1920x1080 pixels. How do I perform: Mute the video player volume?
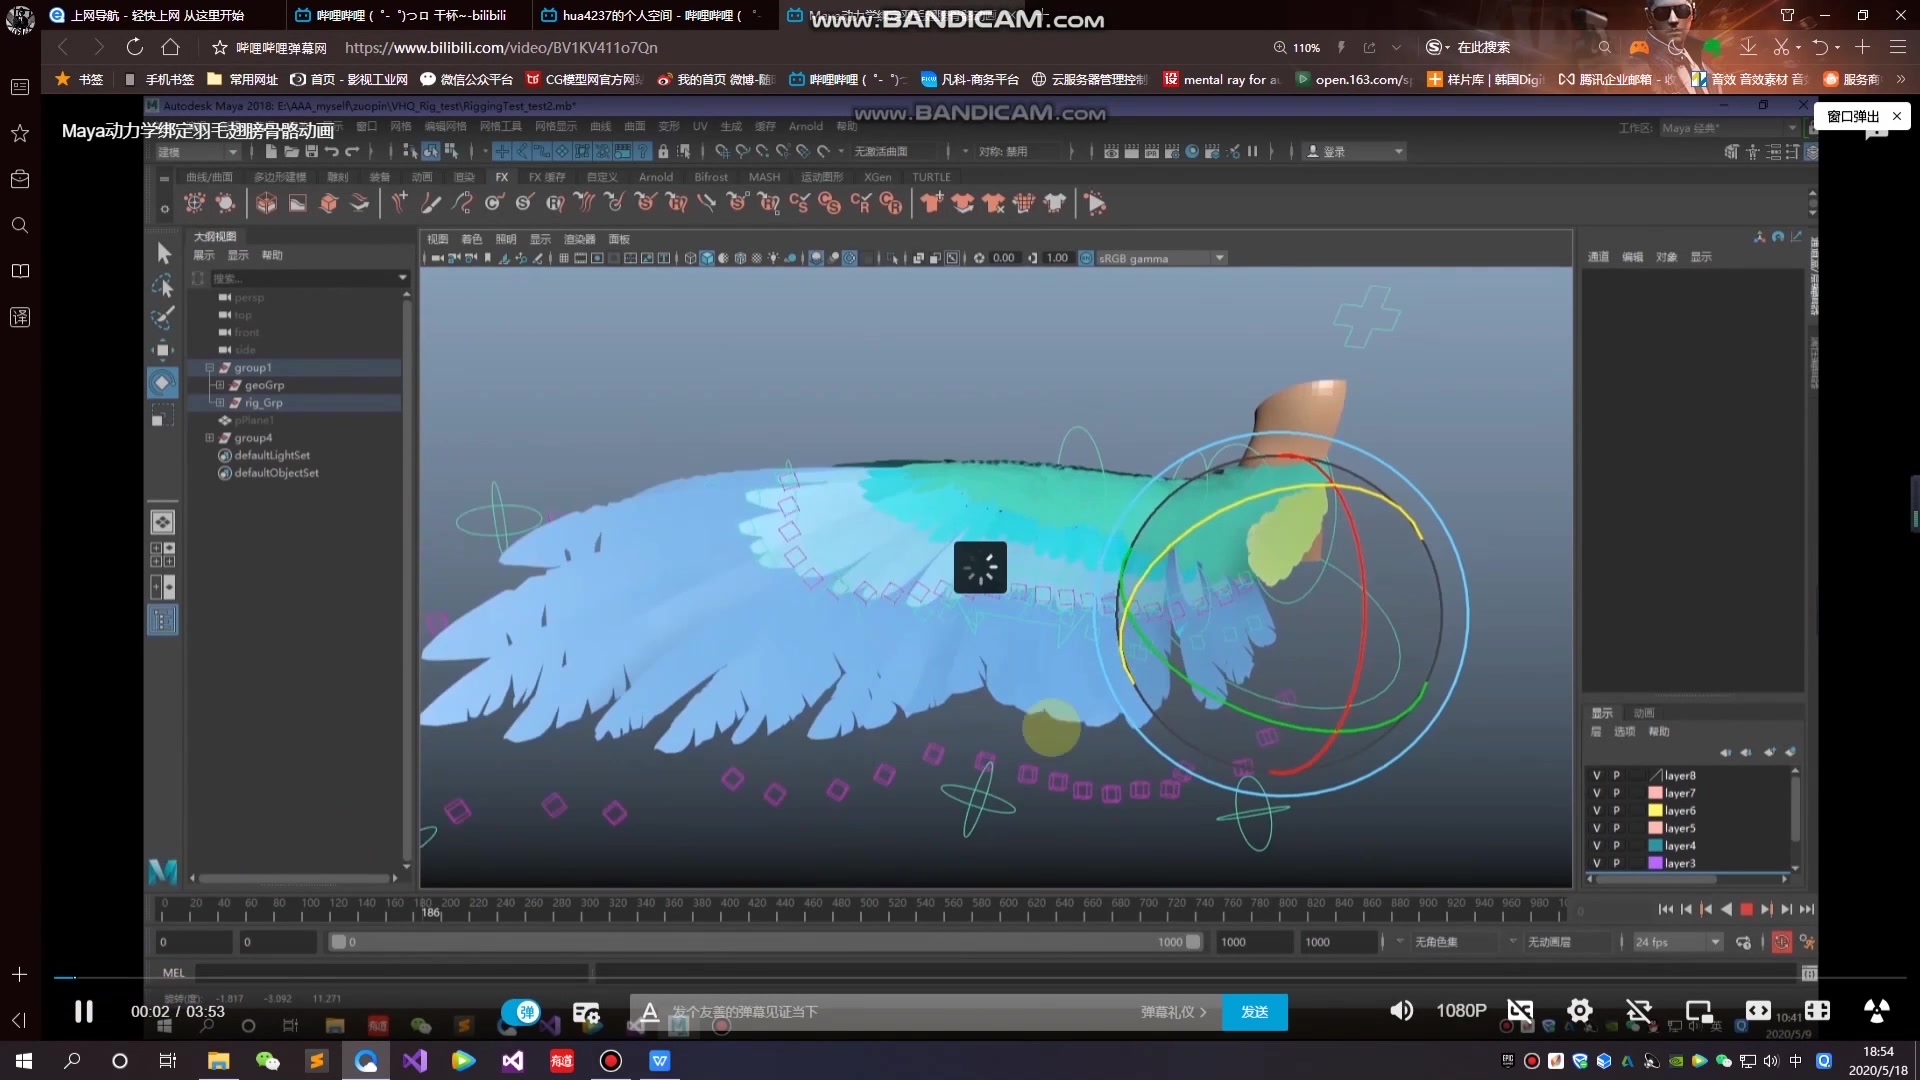(1401, 1011)
